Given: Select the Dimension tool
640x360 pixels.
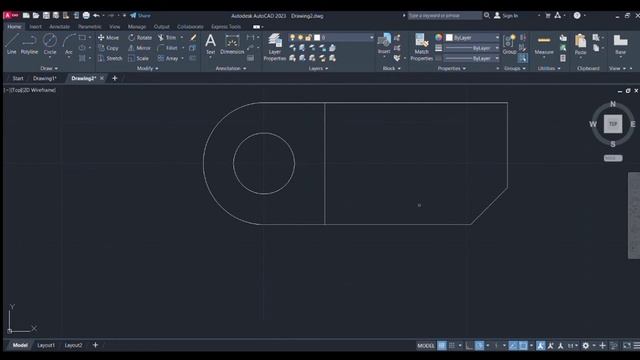Looking at the screenshot, I should click(232, 44).
